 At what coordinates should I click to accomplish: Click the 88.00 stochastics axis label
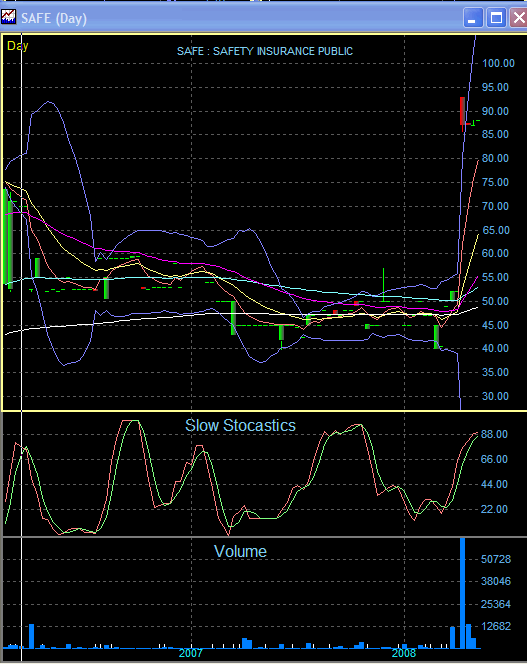(494, 434)
